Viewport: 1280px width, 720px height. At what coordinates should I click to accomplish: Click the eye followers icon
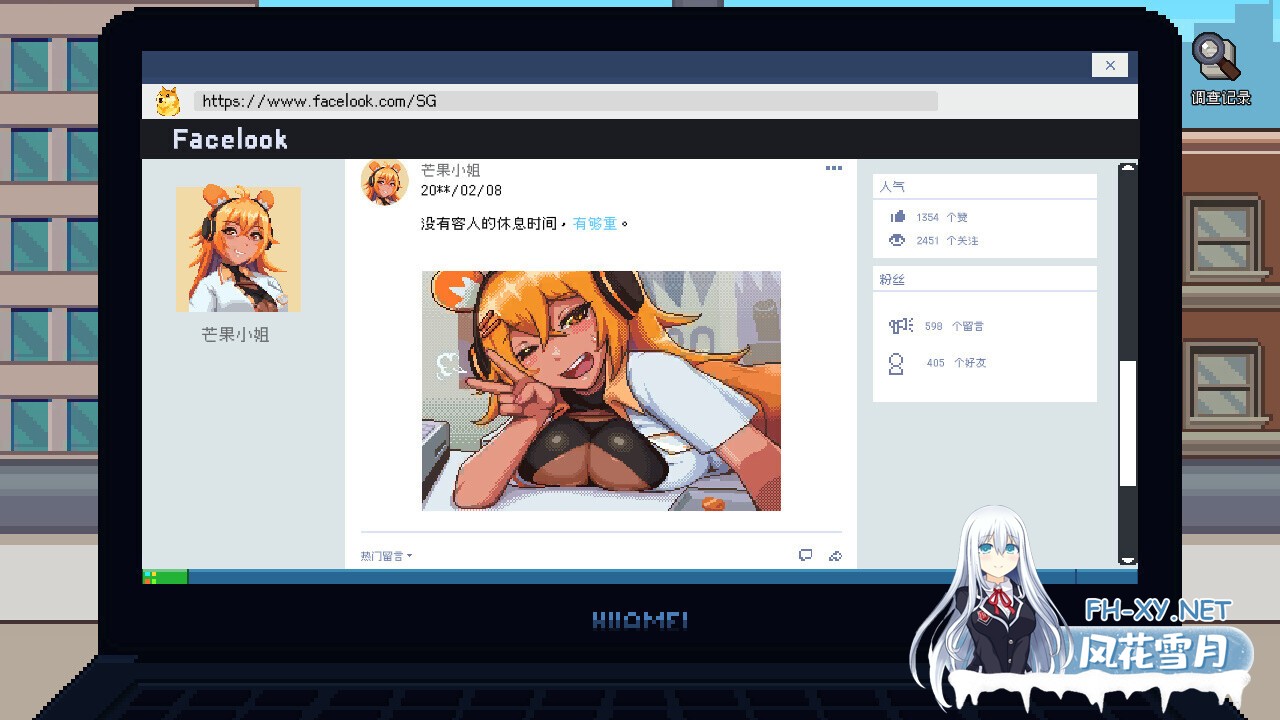coord(897,241)
